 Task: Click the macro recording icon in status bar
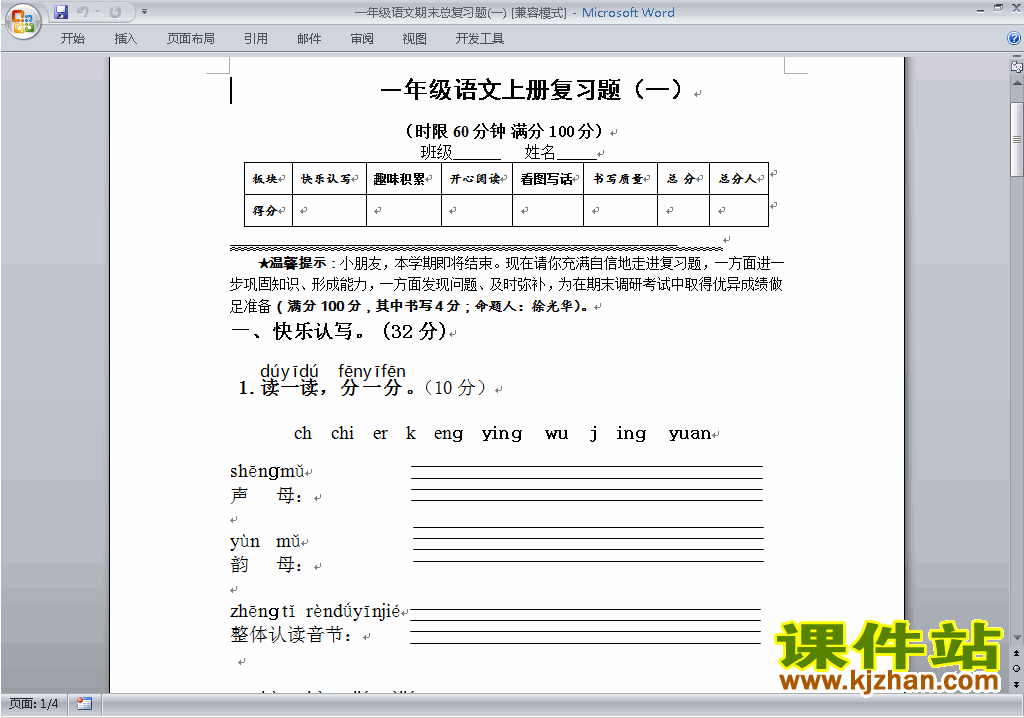pos(84,704)
